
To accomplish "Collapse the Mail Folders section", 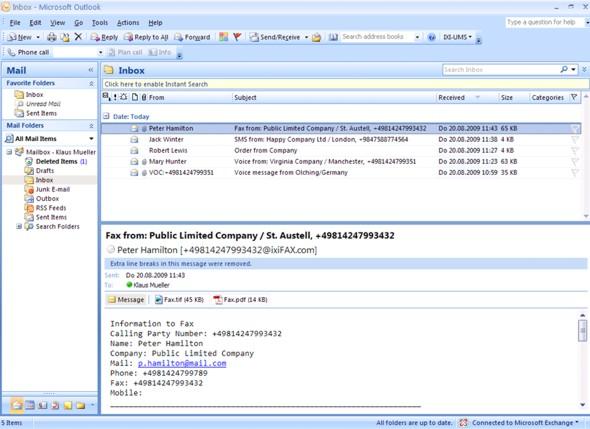I will (91, 125).
